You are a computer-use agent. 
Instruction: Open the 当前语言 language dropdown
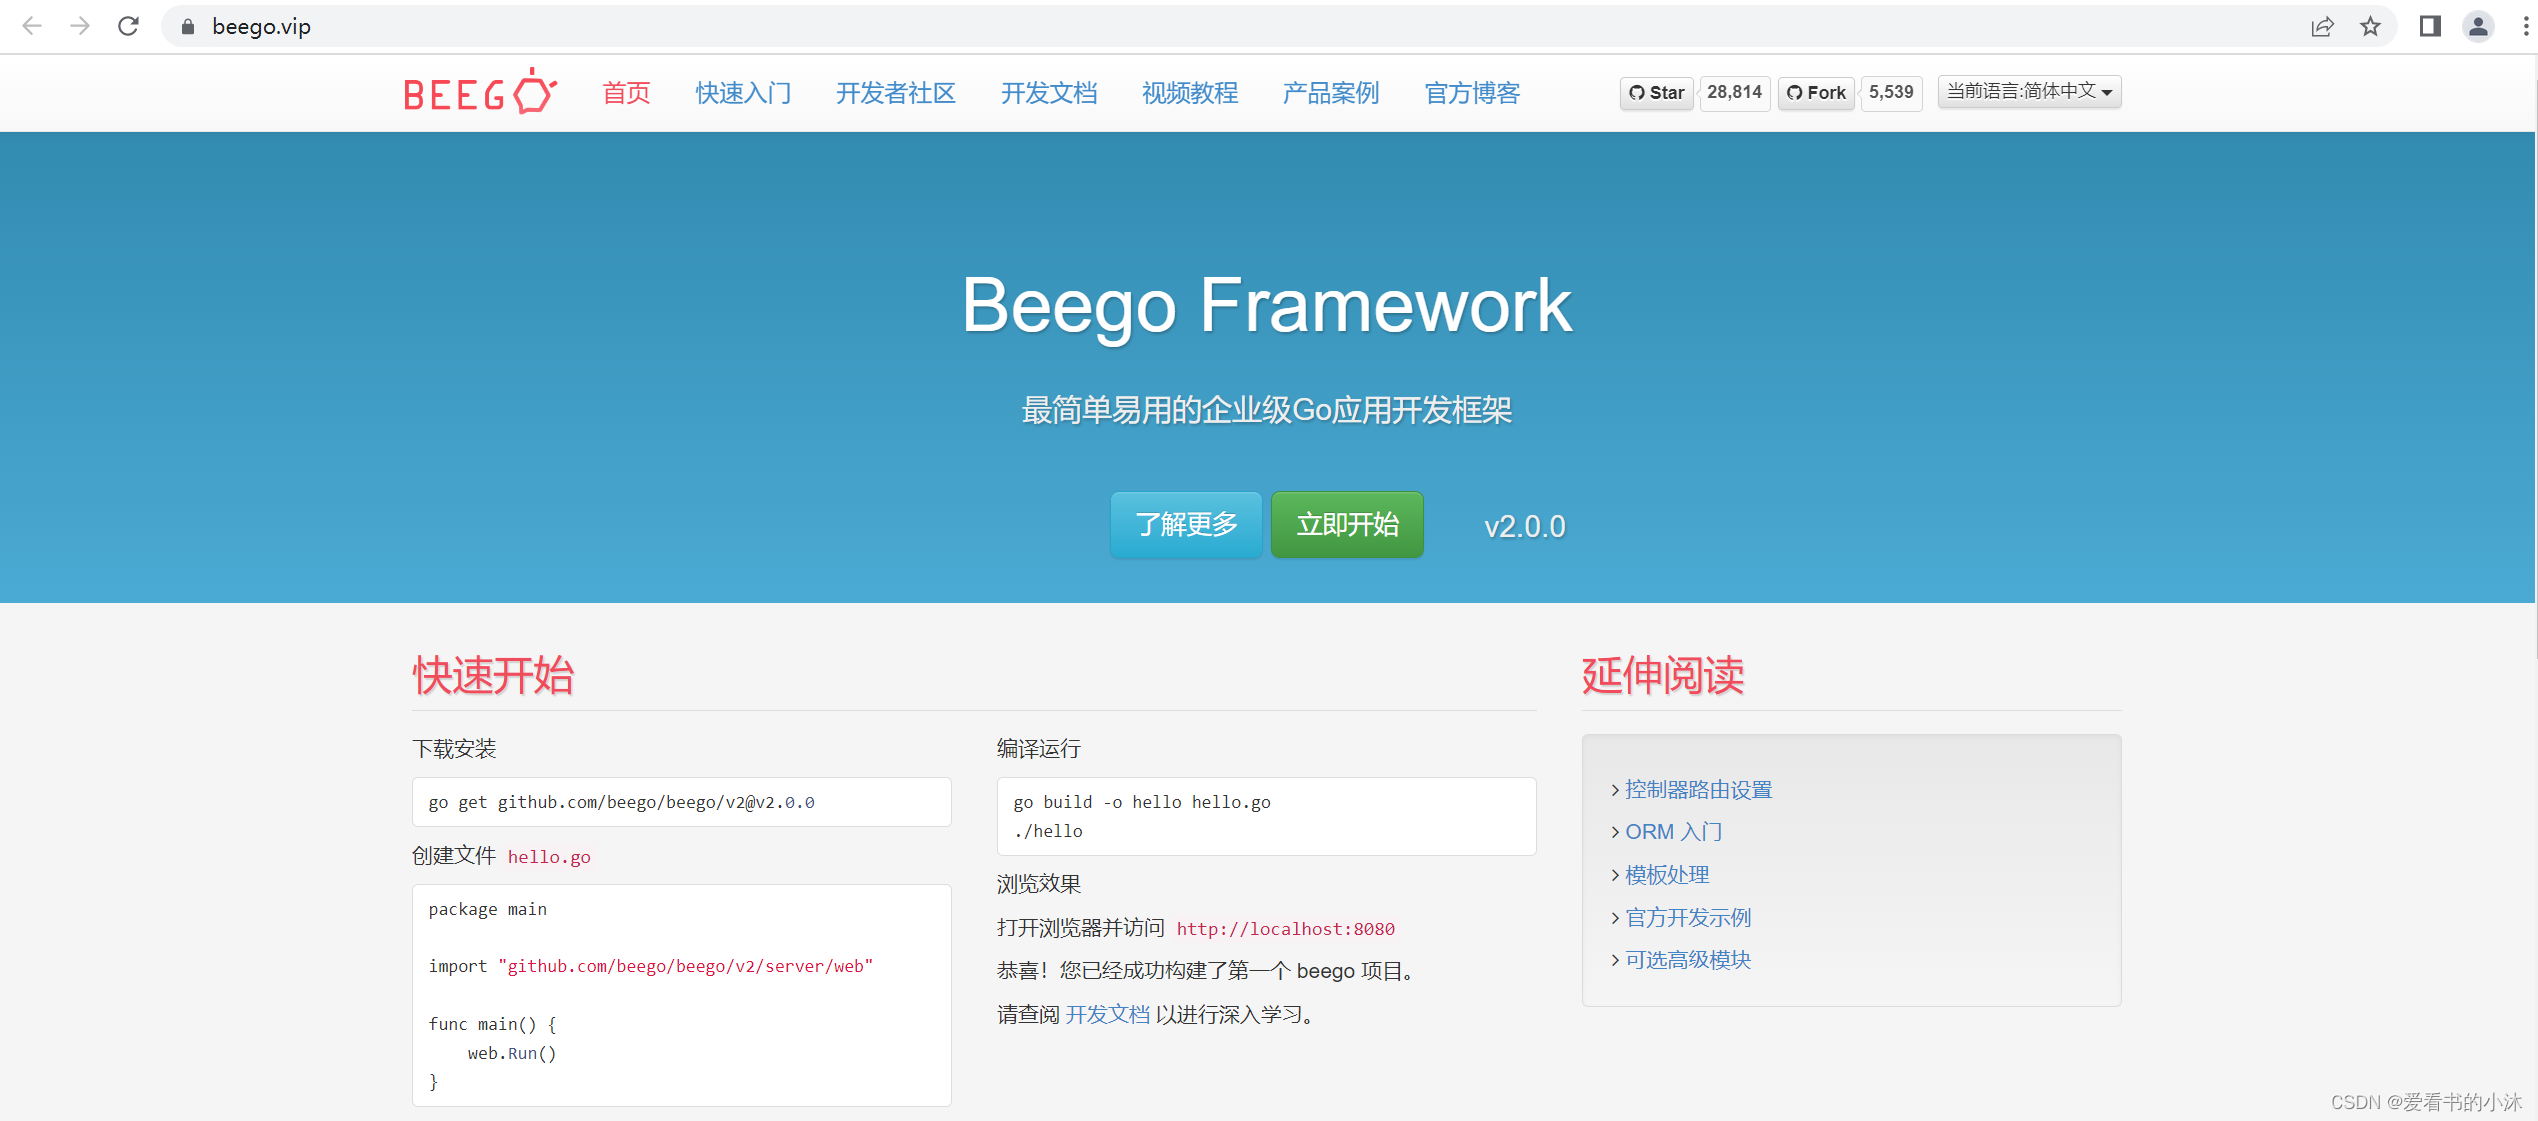pos(2028,92)
